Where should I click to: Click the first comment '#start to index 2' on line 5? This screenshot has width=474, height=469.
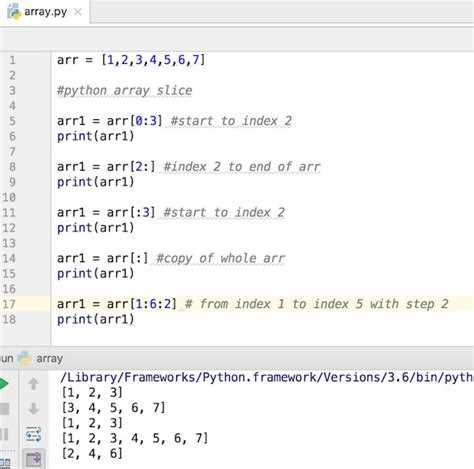tap(231, 121)
